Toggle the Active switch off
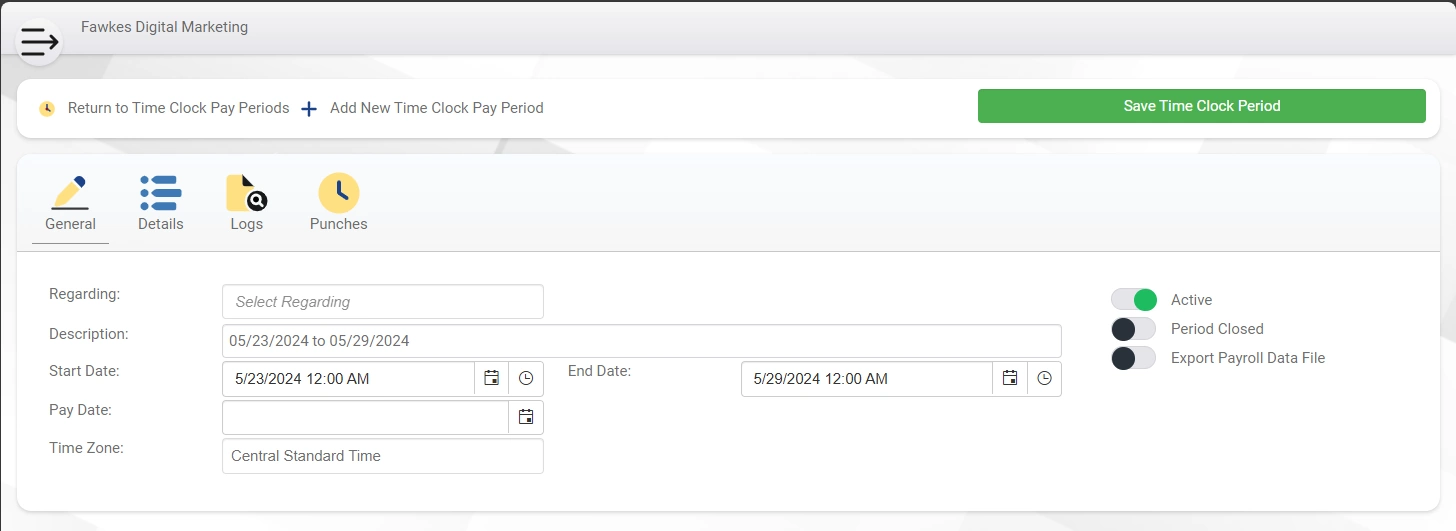1456x531 pixels. (1134, 300)
